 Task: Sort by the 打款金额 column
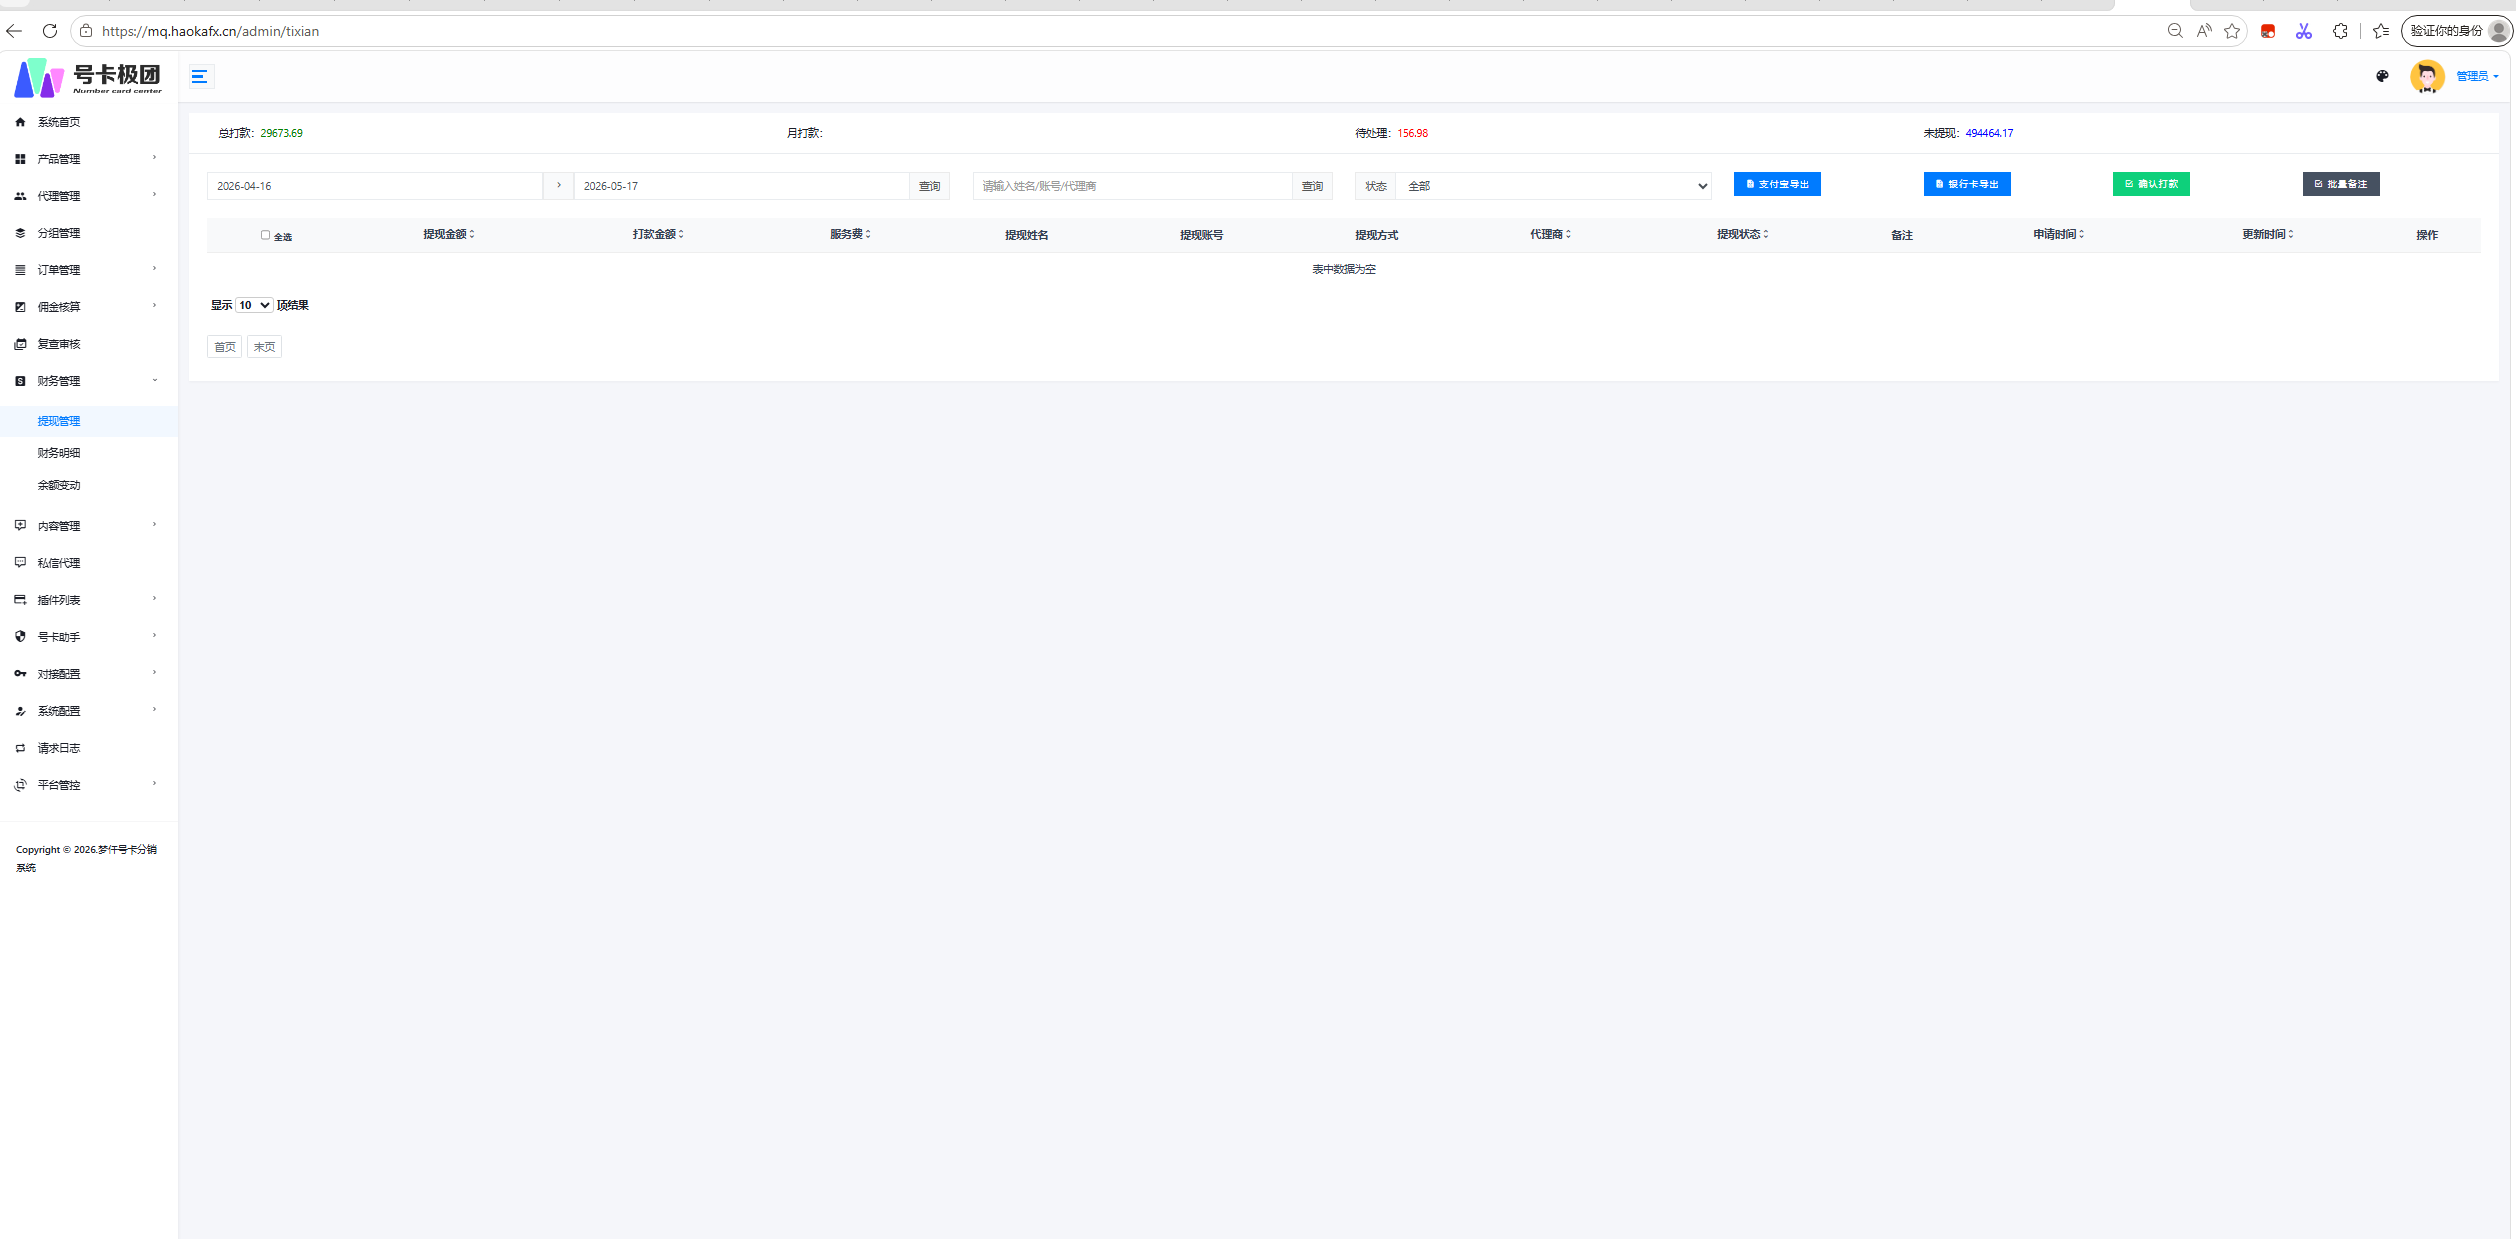click(x=658, y=234)
